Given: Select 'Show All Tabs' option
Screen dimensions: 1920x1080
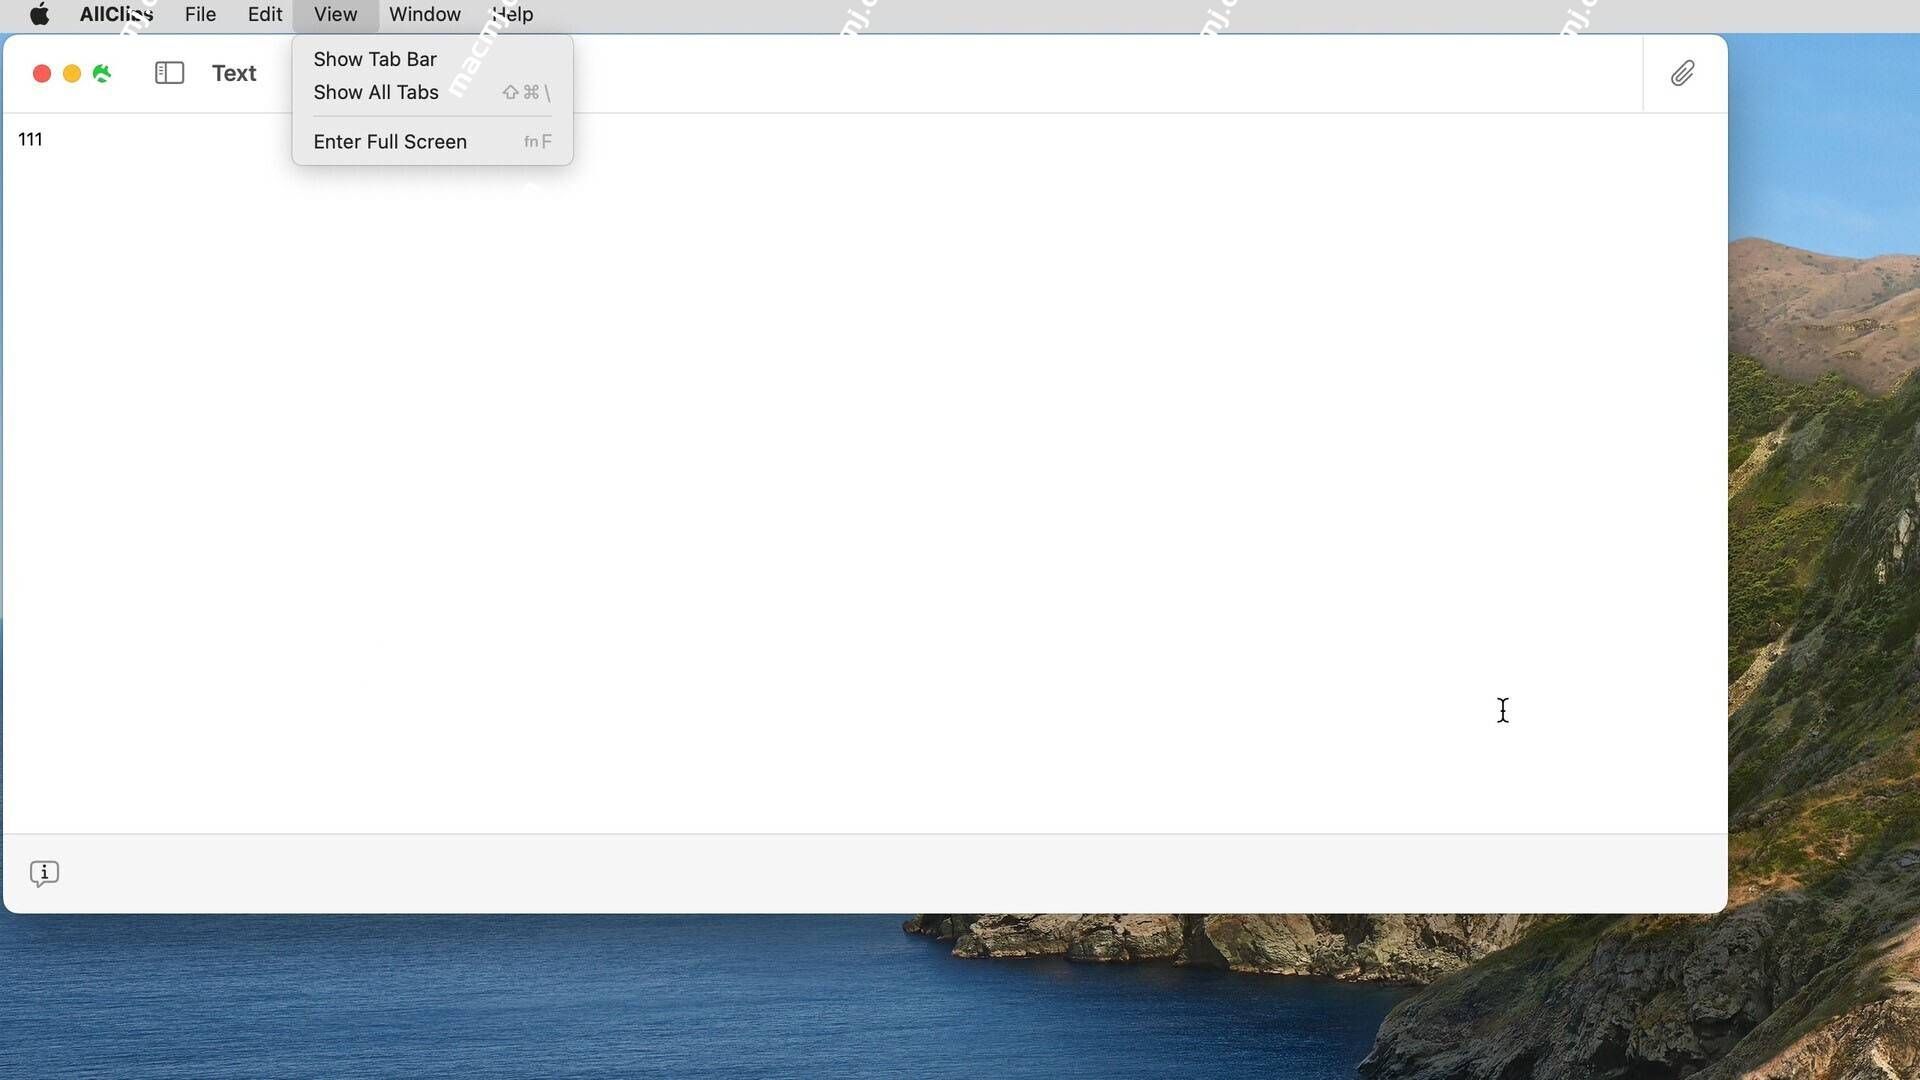Looking at the screenshot, I should [376, 91].
